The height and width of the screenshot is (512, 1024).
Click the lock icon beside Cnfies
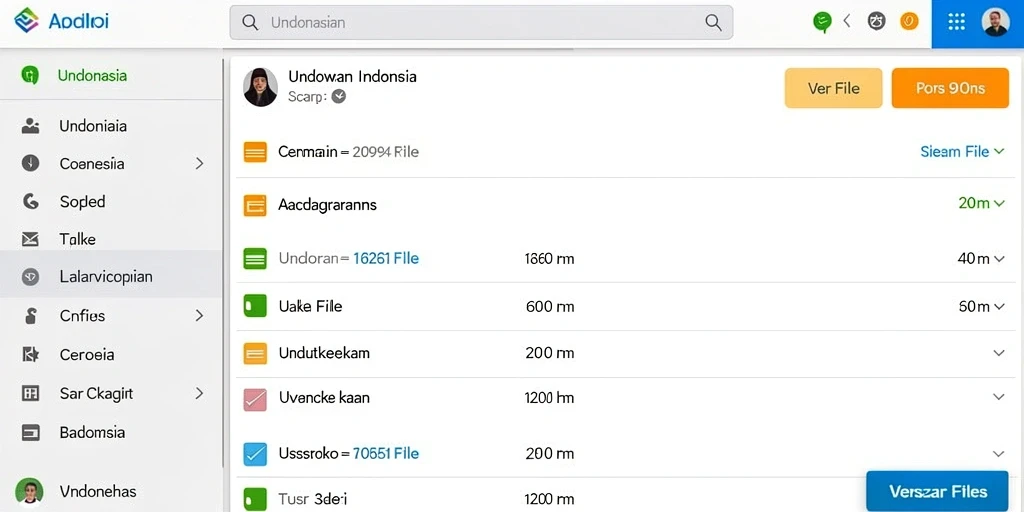(30, 316)
